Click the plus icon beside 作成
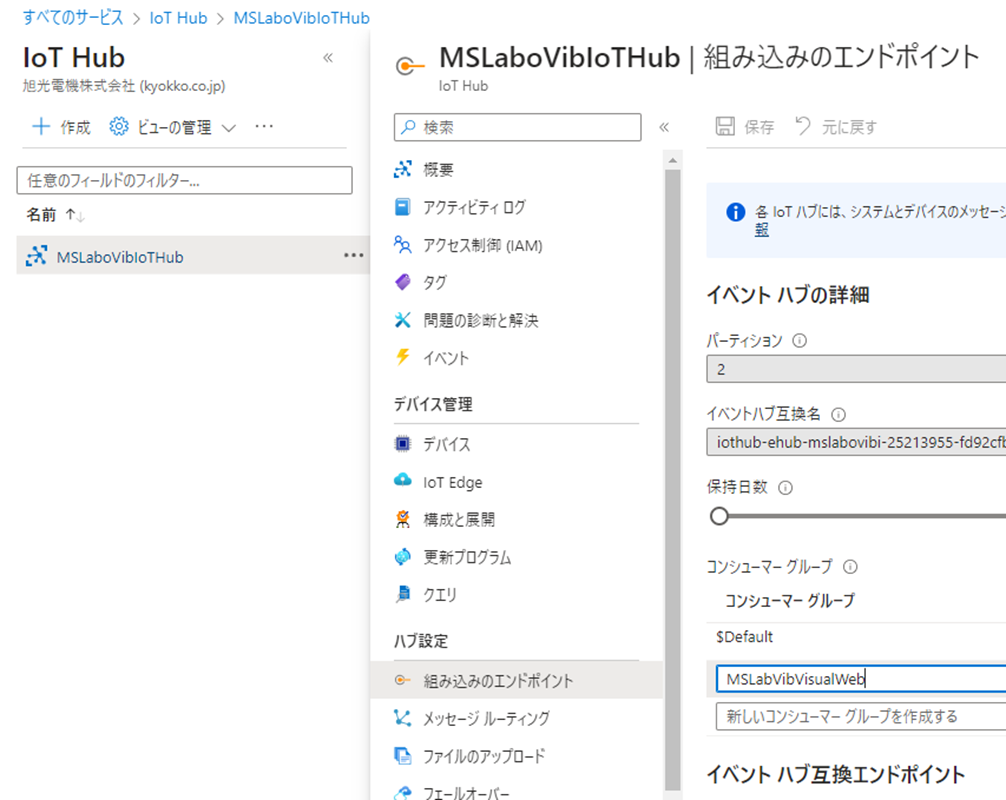The width and height of the screenshot is (1006, 800). pos(41,126)
